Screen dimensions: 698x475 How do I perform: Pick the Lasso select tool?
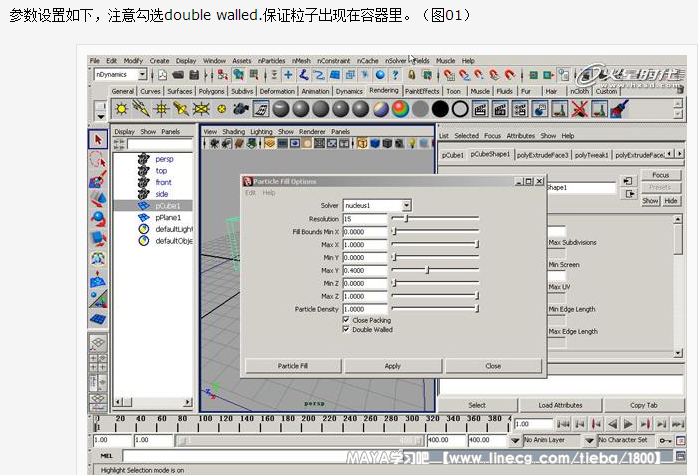(x=98, y=159)
